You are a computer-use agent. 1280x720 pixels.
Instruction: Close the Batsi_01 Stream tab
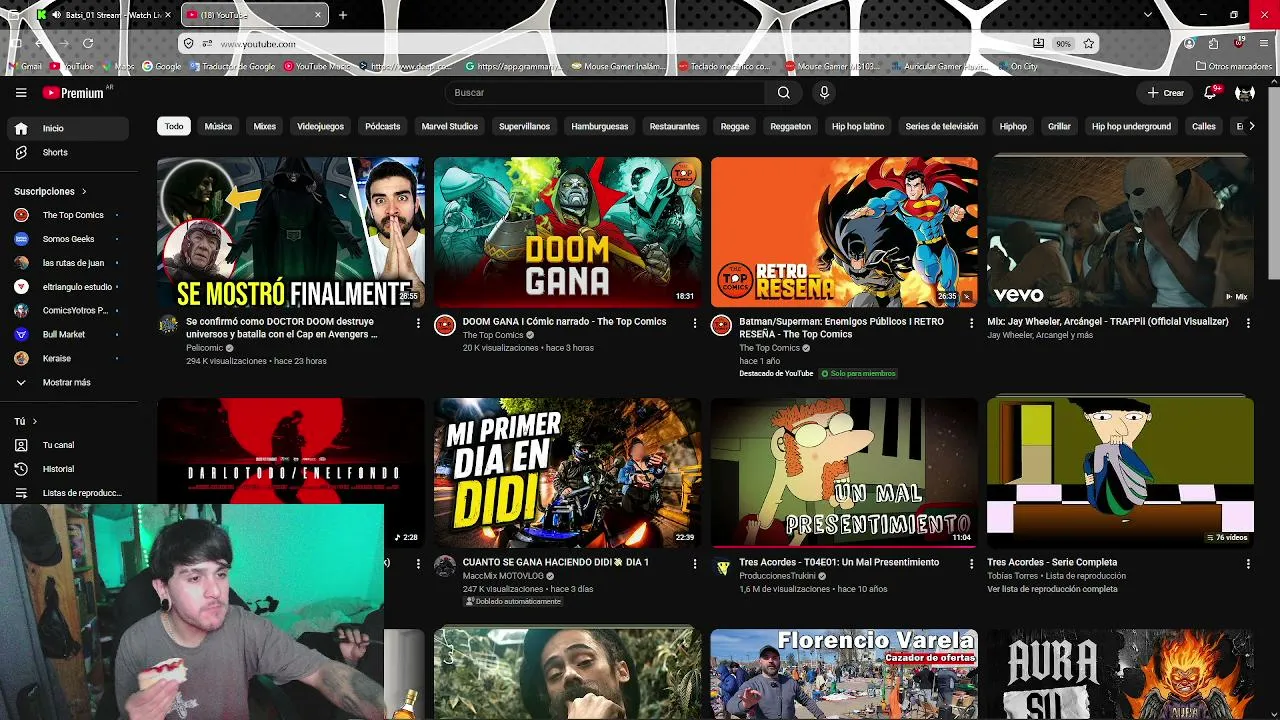167,15
